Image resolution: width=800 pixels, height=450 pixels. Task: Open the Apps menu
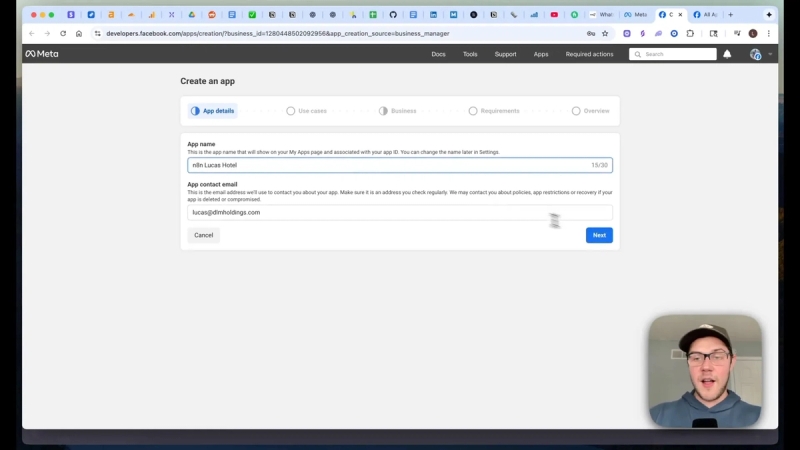541,54
